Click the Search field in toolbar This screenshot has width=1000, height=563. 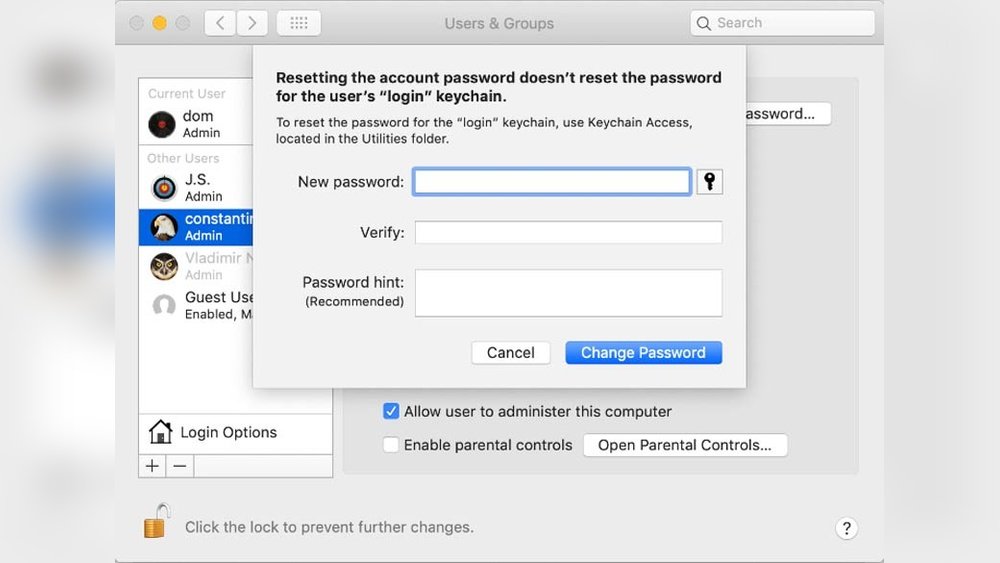[792, 23]
